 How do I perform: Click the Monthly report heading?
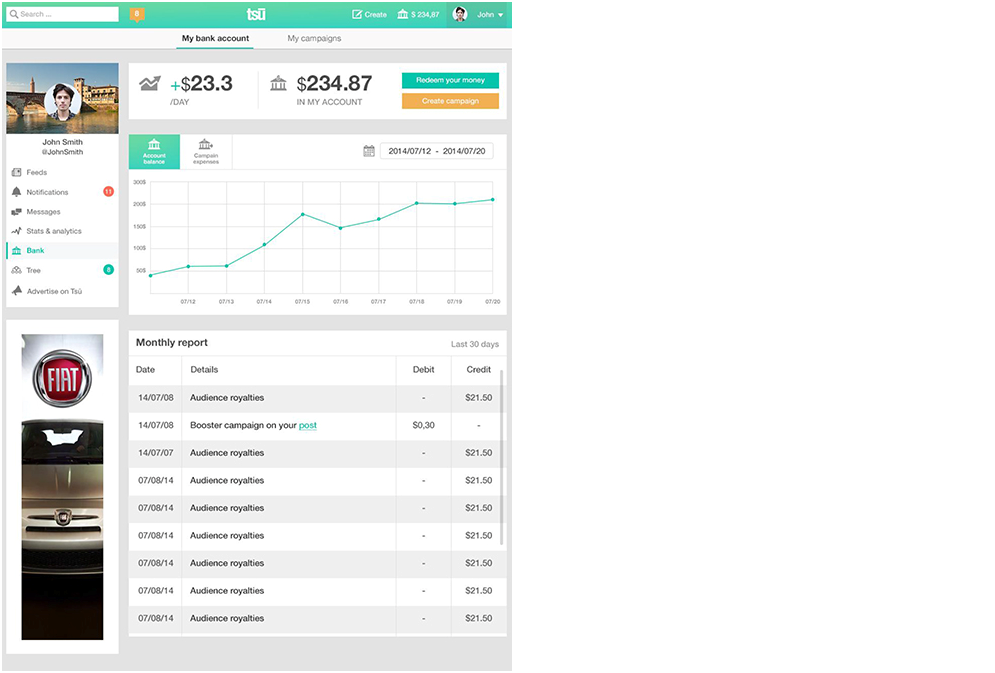(172, 343)
